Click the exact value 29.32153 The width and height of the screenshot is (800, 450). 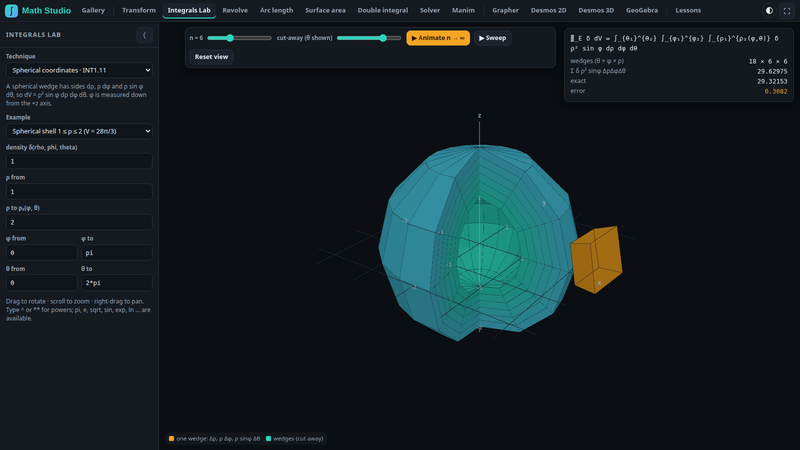772,81
